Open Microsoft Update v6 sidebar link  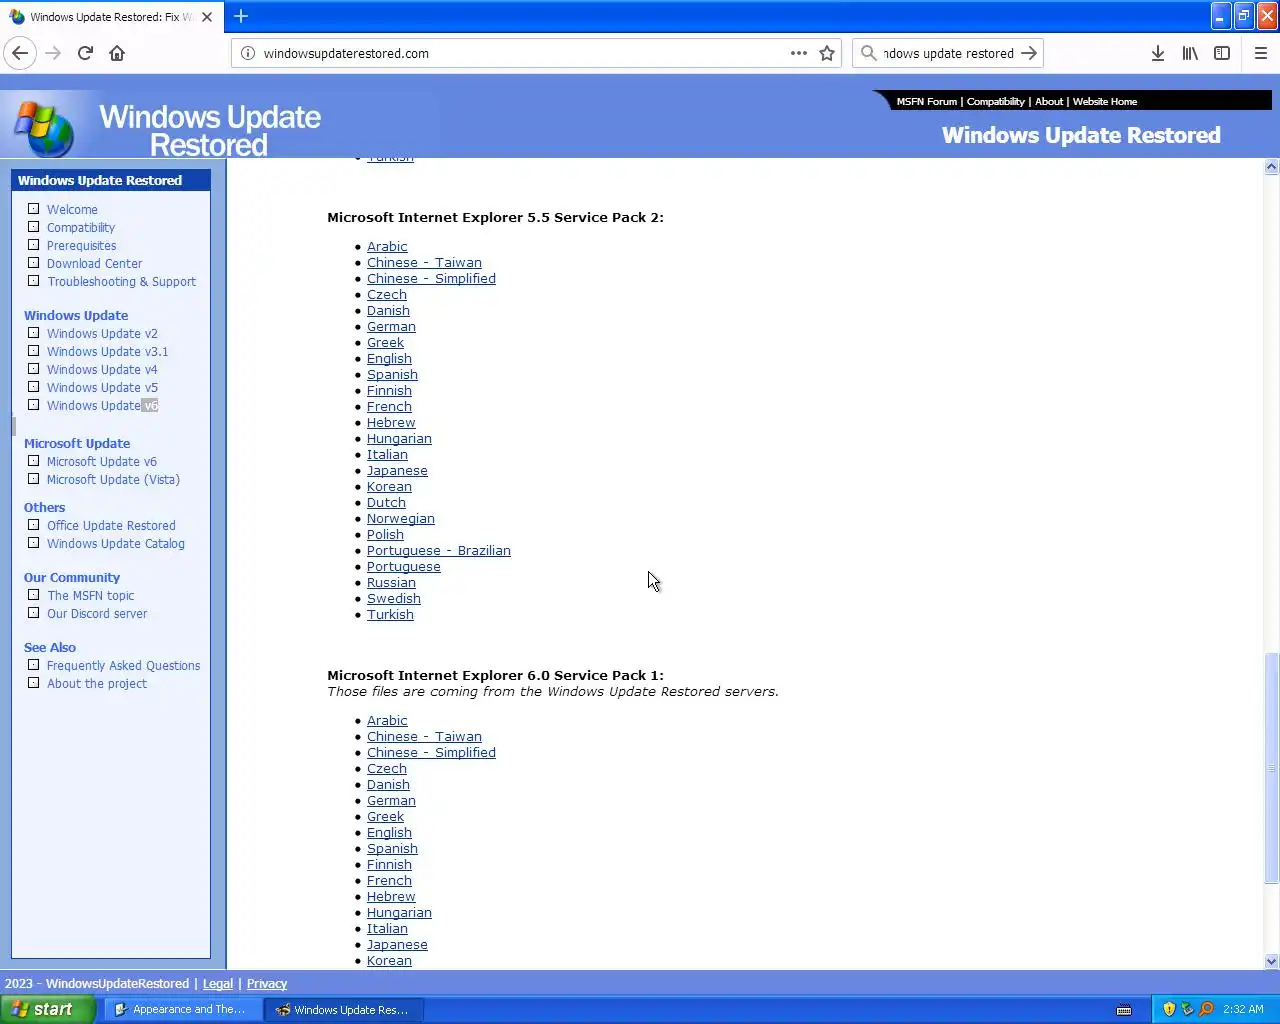102,462
